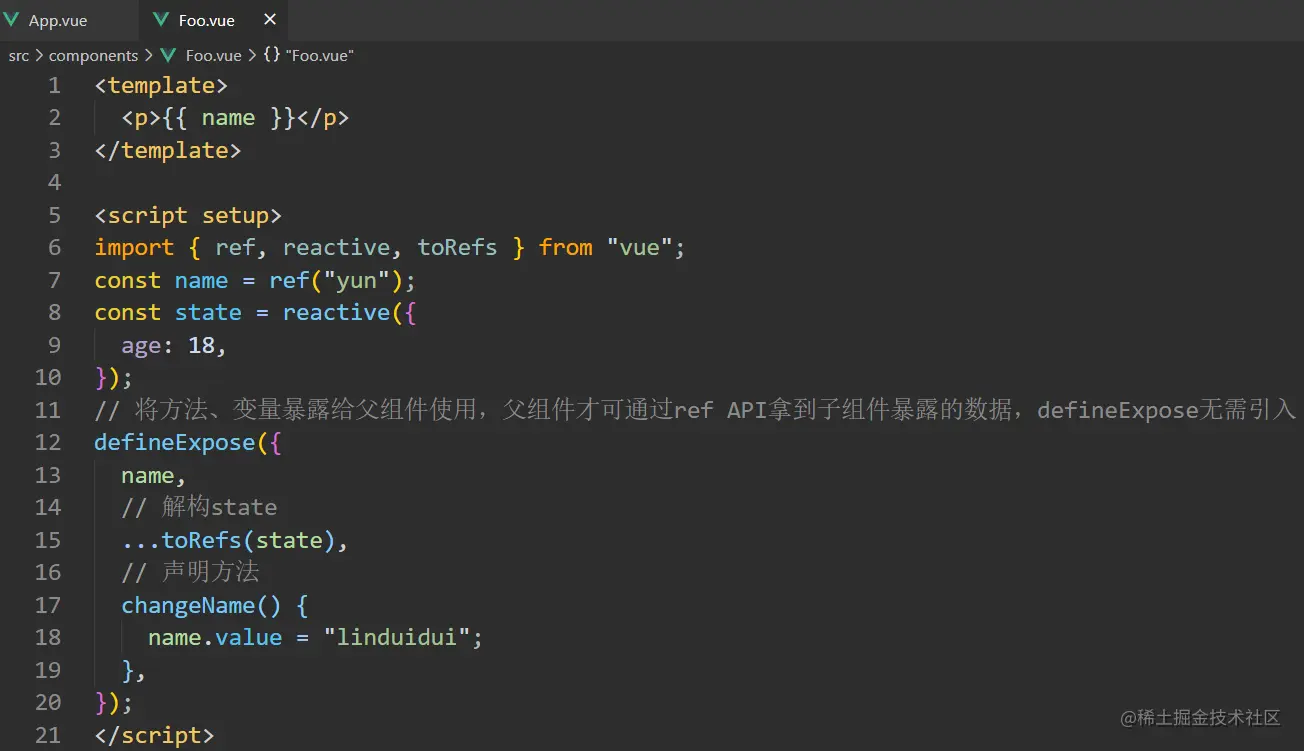Click the braces symbol icon in breadcrumb

click(271, 56)
